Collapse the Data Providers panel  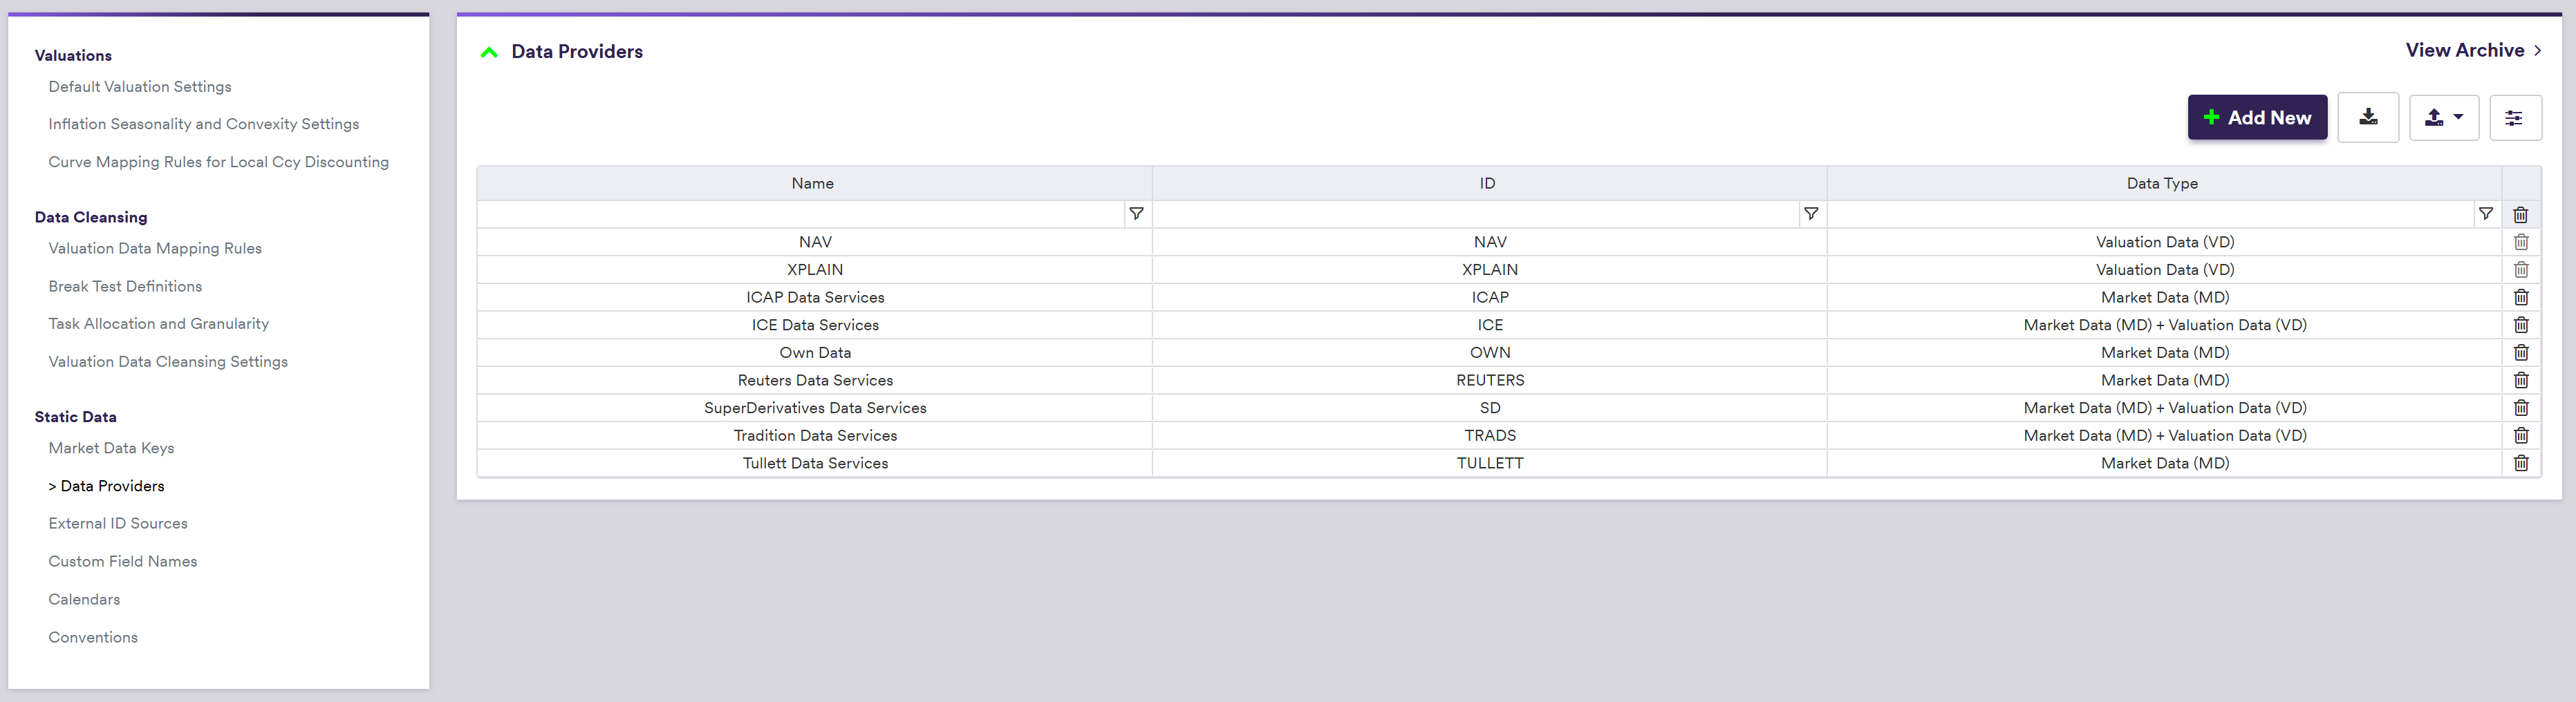click(489, 53)
